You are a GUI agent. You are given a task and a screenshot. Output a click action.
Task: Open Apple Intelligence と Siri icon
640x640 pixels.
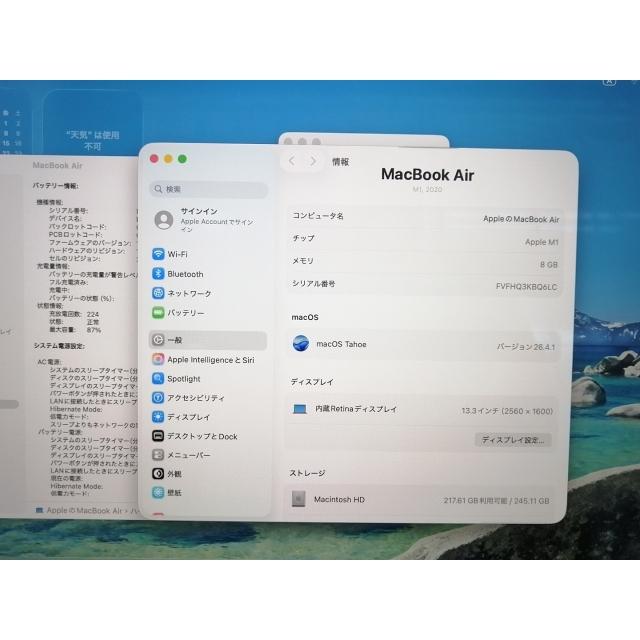(x=158, y=359)
